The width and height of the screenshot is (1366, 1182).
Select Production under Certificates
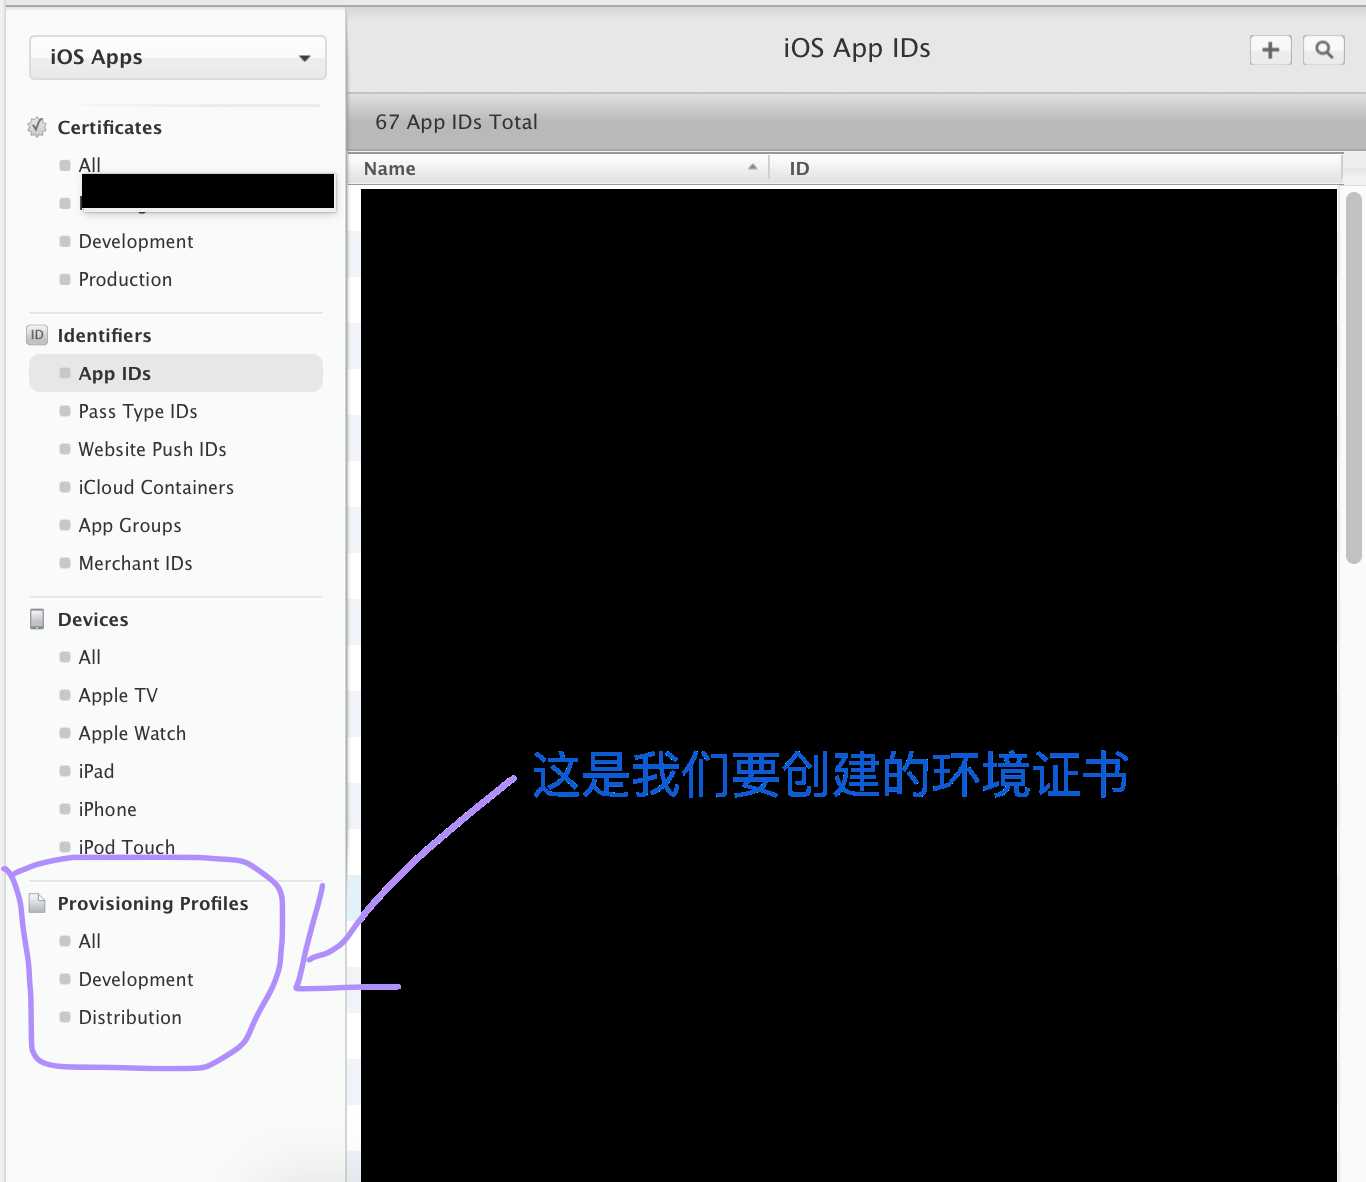click(125, 279)
